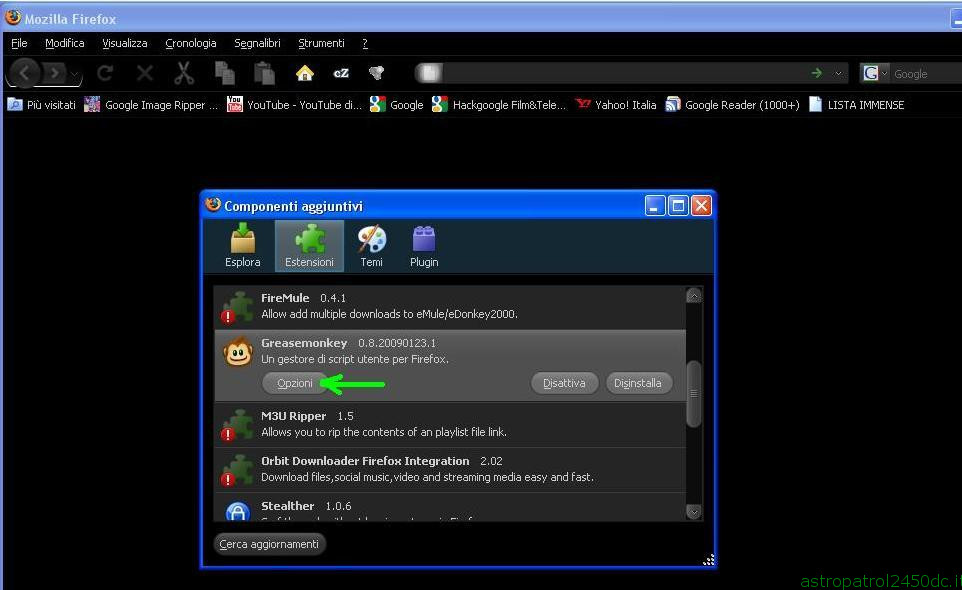Open the Segnalibri menu
The width and height of the screenshot is (962, 590).
pos(257,43)
